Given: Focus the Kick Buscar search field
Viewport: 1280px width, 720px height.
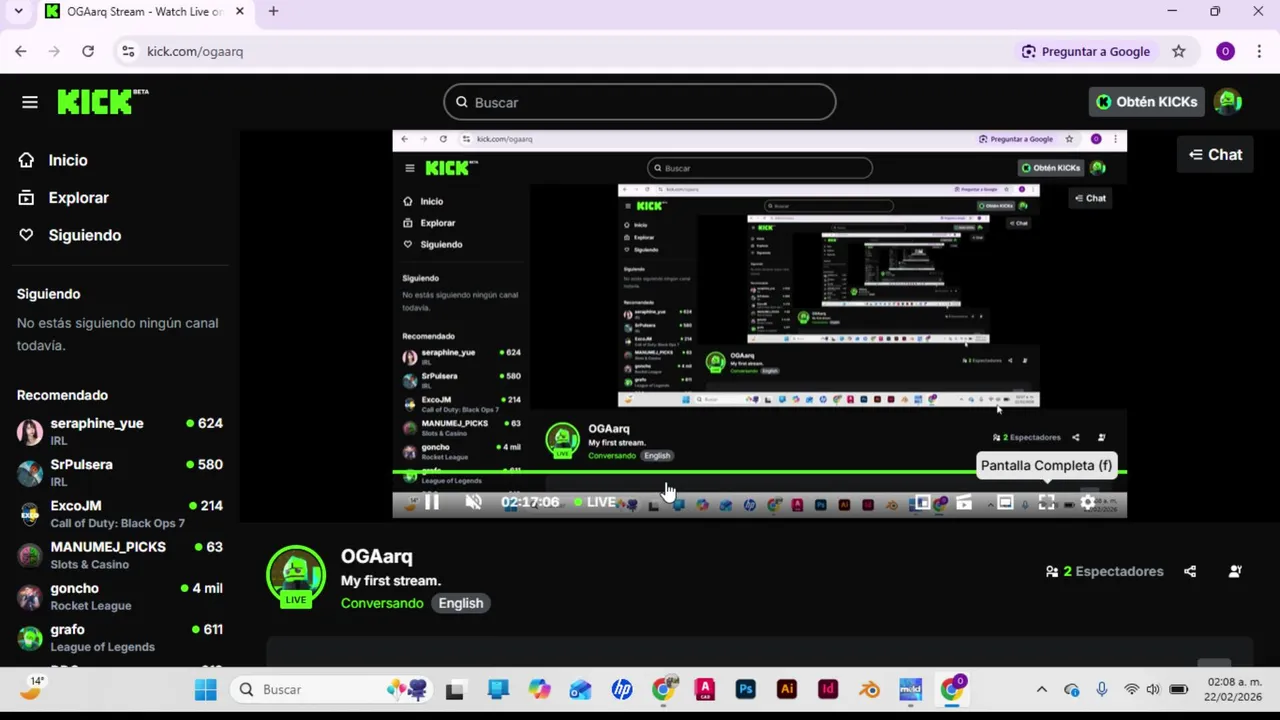Looking at the screenshot, I should click(640, 102).
